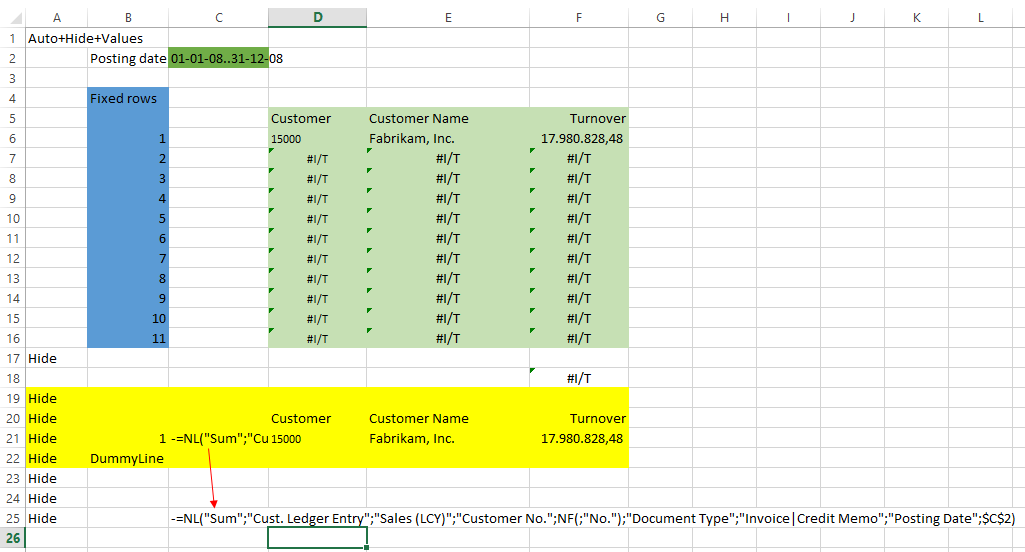Click the long NL formula in row 25

[x=592, y=519]
